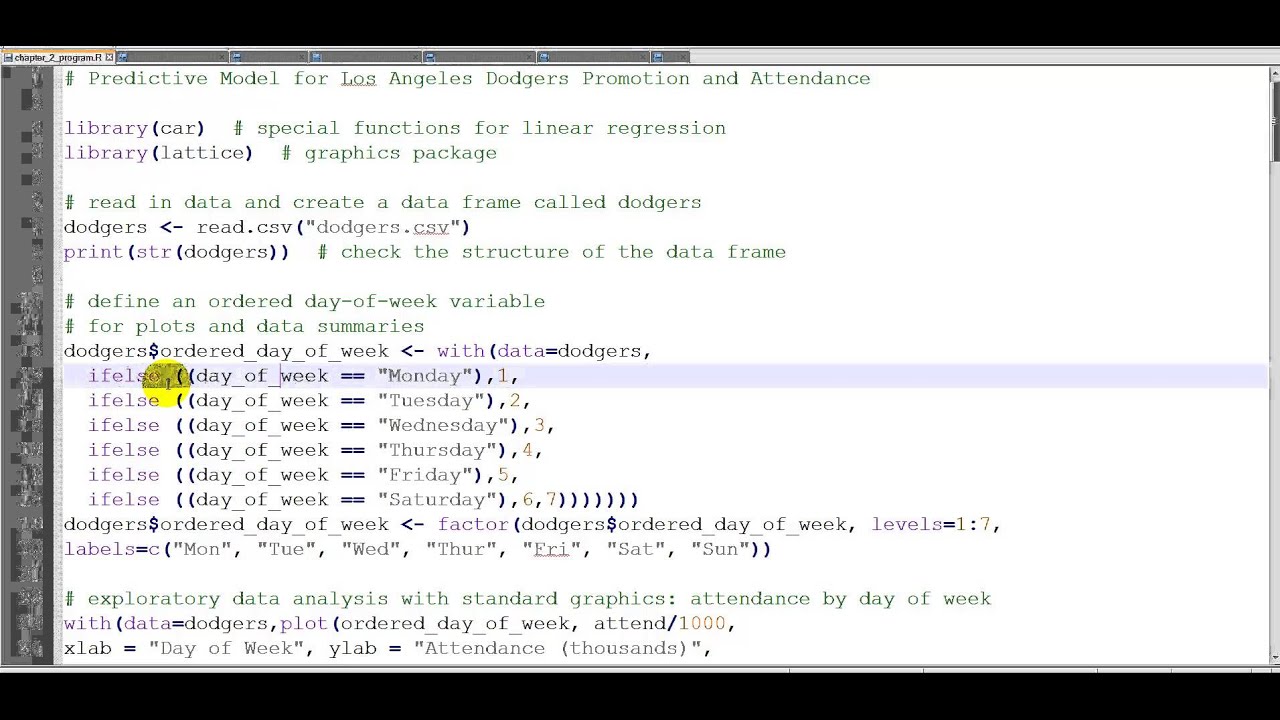This screenshot has height=720, width=1280.
Task: Click the 'xlab = "Day of Week"' argument
Action: [183, 648]
